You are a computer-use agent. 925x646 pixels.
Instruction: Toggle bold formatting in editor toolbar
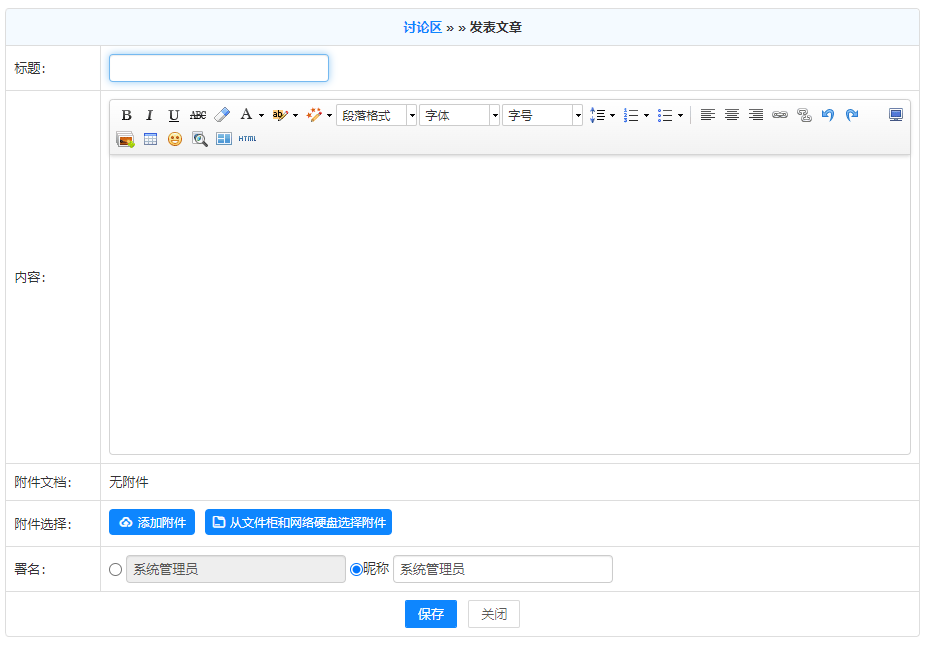(x=126, y=115)
